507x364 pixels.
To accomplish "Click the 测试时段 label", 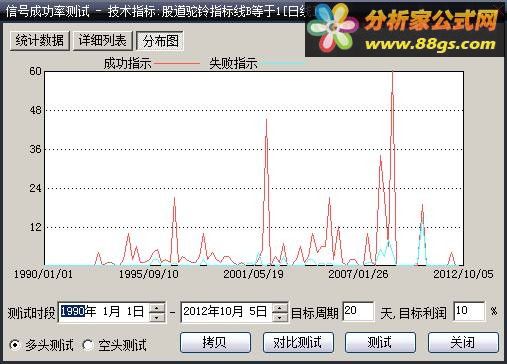I will (31, 313).
